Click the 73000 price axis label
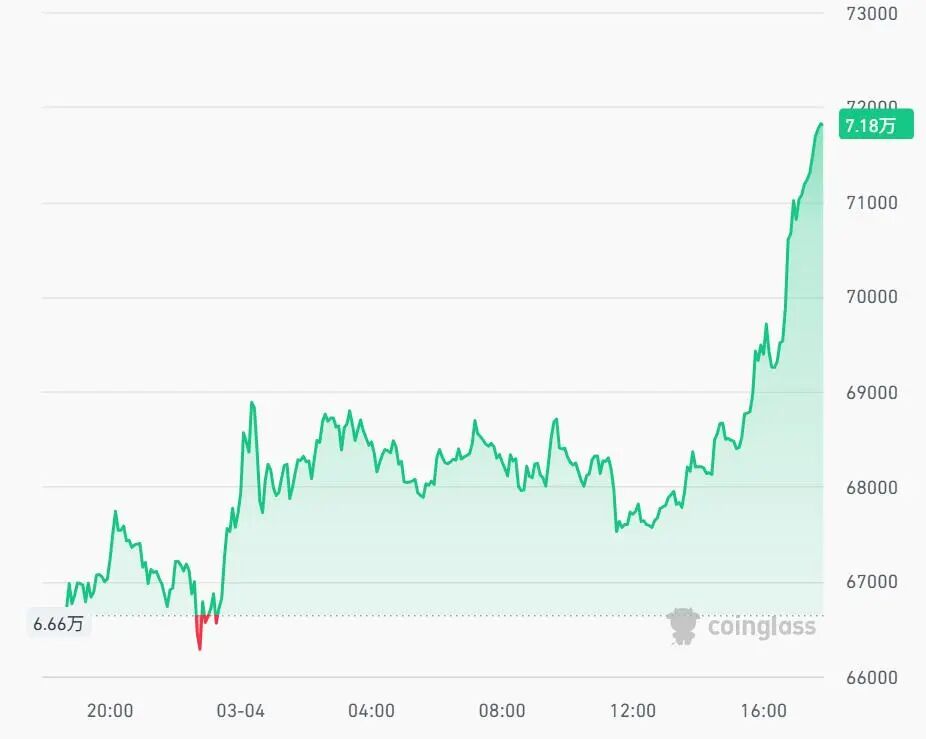 [871, 14]
